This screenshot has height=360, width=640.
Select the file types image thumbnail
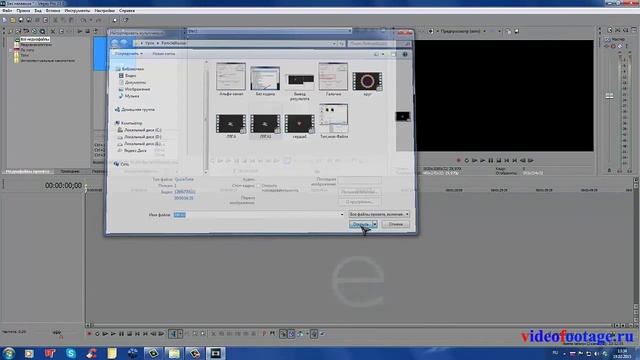coord(333,118)
